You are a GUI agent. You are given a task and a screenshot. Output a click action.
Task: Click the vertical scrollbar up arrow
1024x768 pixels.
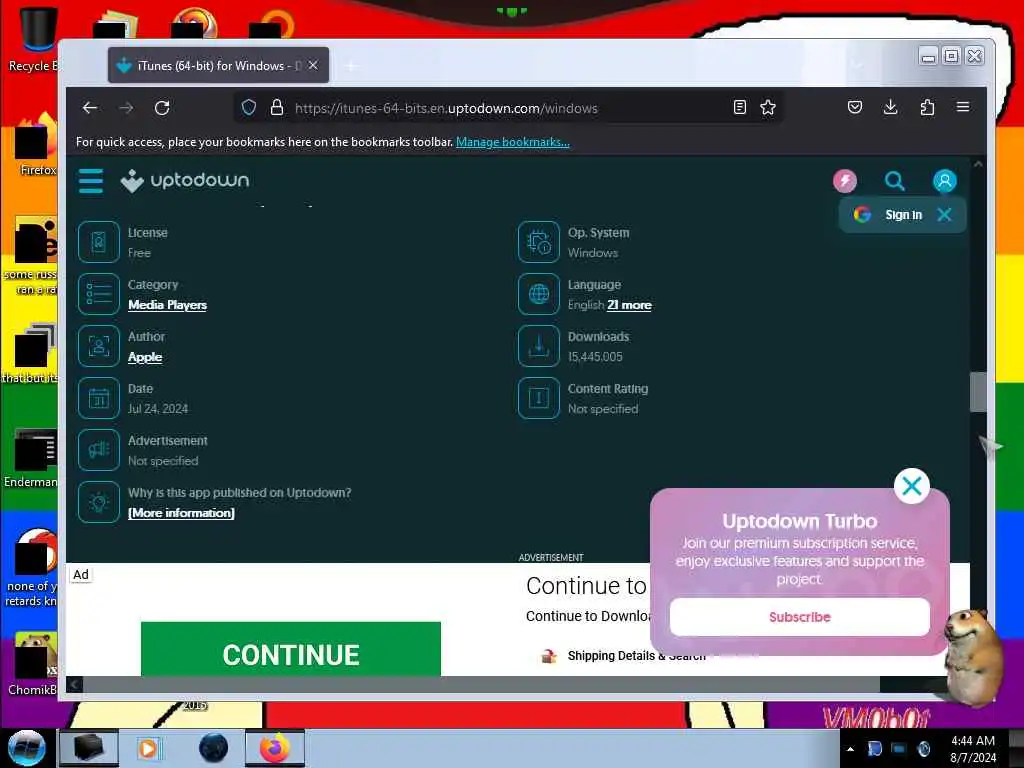(978, 165)
